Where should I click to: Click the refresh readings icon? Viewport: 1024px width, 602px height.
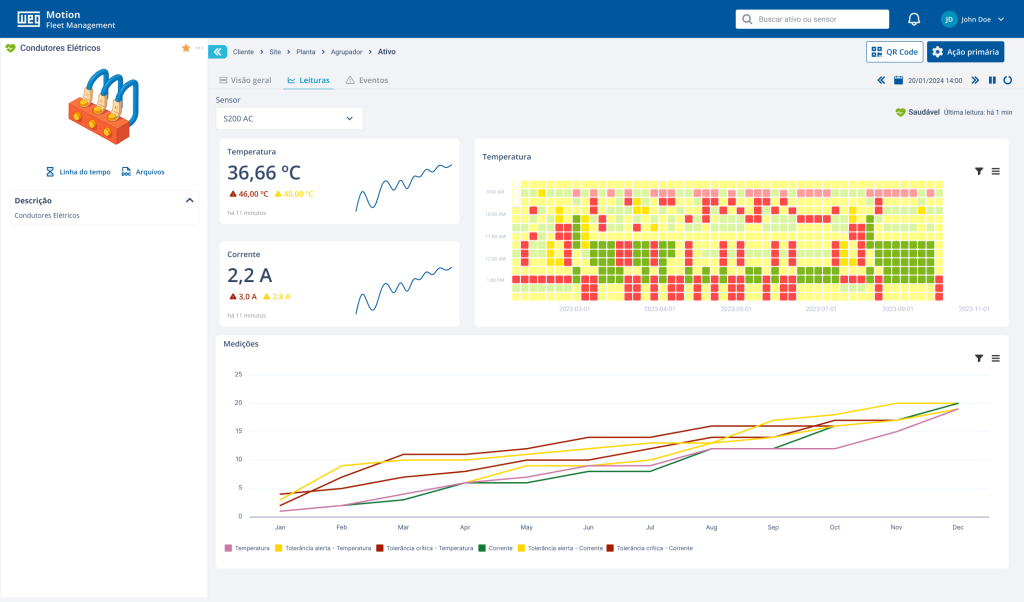1007,80
